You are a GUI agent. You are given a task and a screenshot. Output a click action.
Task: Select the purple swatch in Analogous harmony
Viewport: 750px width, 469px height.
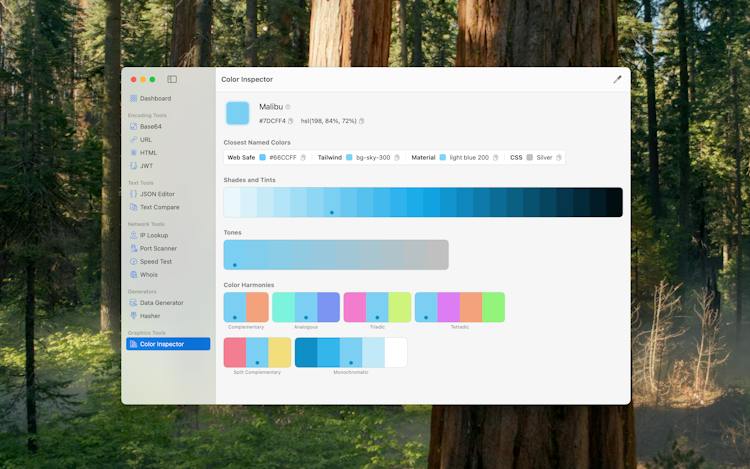pos(329,307)
